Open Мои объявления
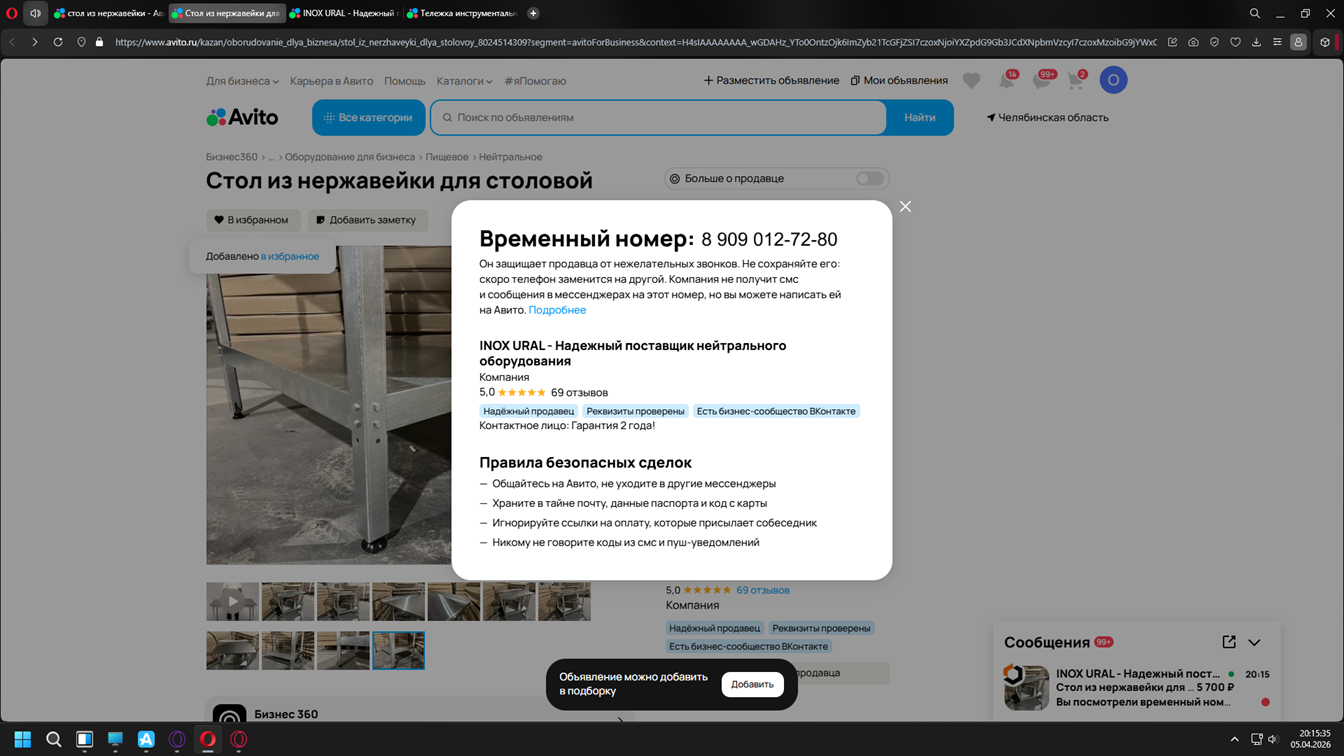Viewport: 1344px width, 756px height. [899, 81]
